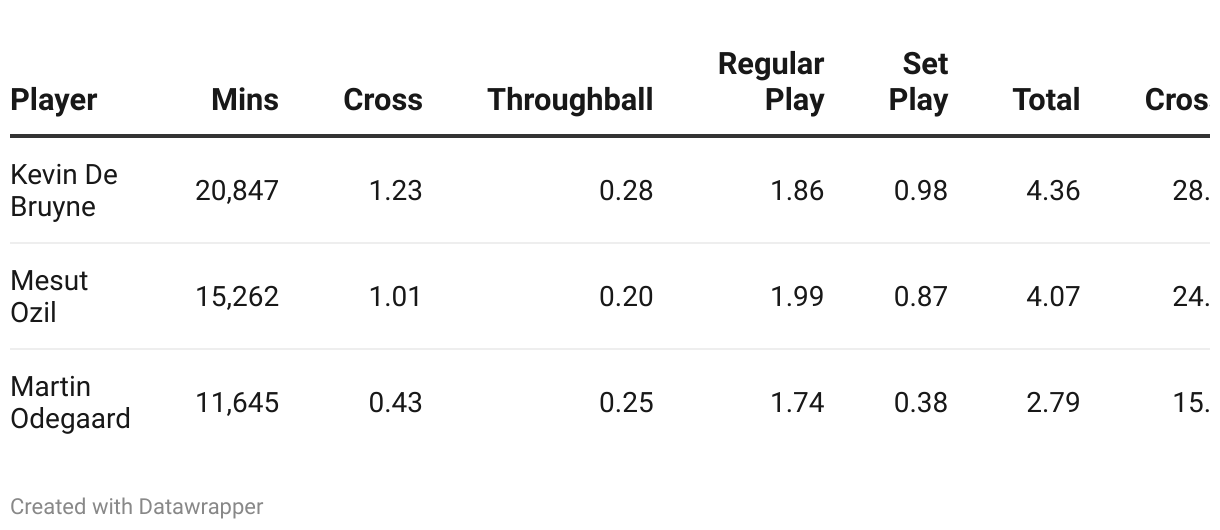Open the Created with Datawrapper link

(x=137, y=507)
